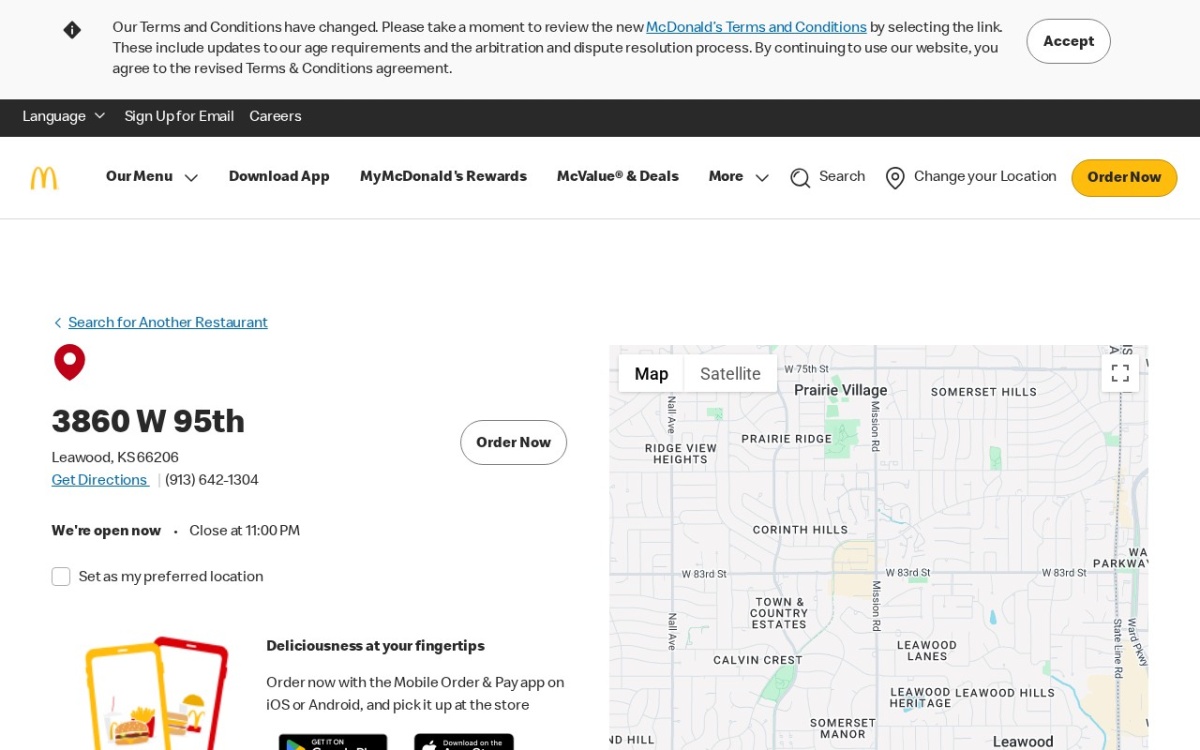Expand the Our Menu dropdown
The height and width of the screenshot is (750, 1200).
click(152, 177)
